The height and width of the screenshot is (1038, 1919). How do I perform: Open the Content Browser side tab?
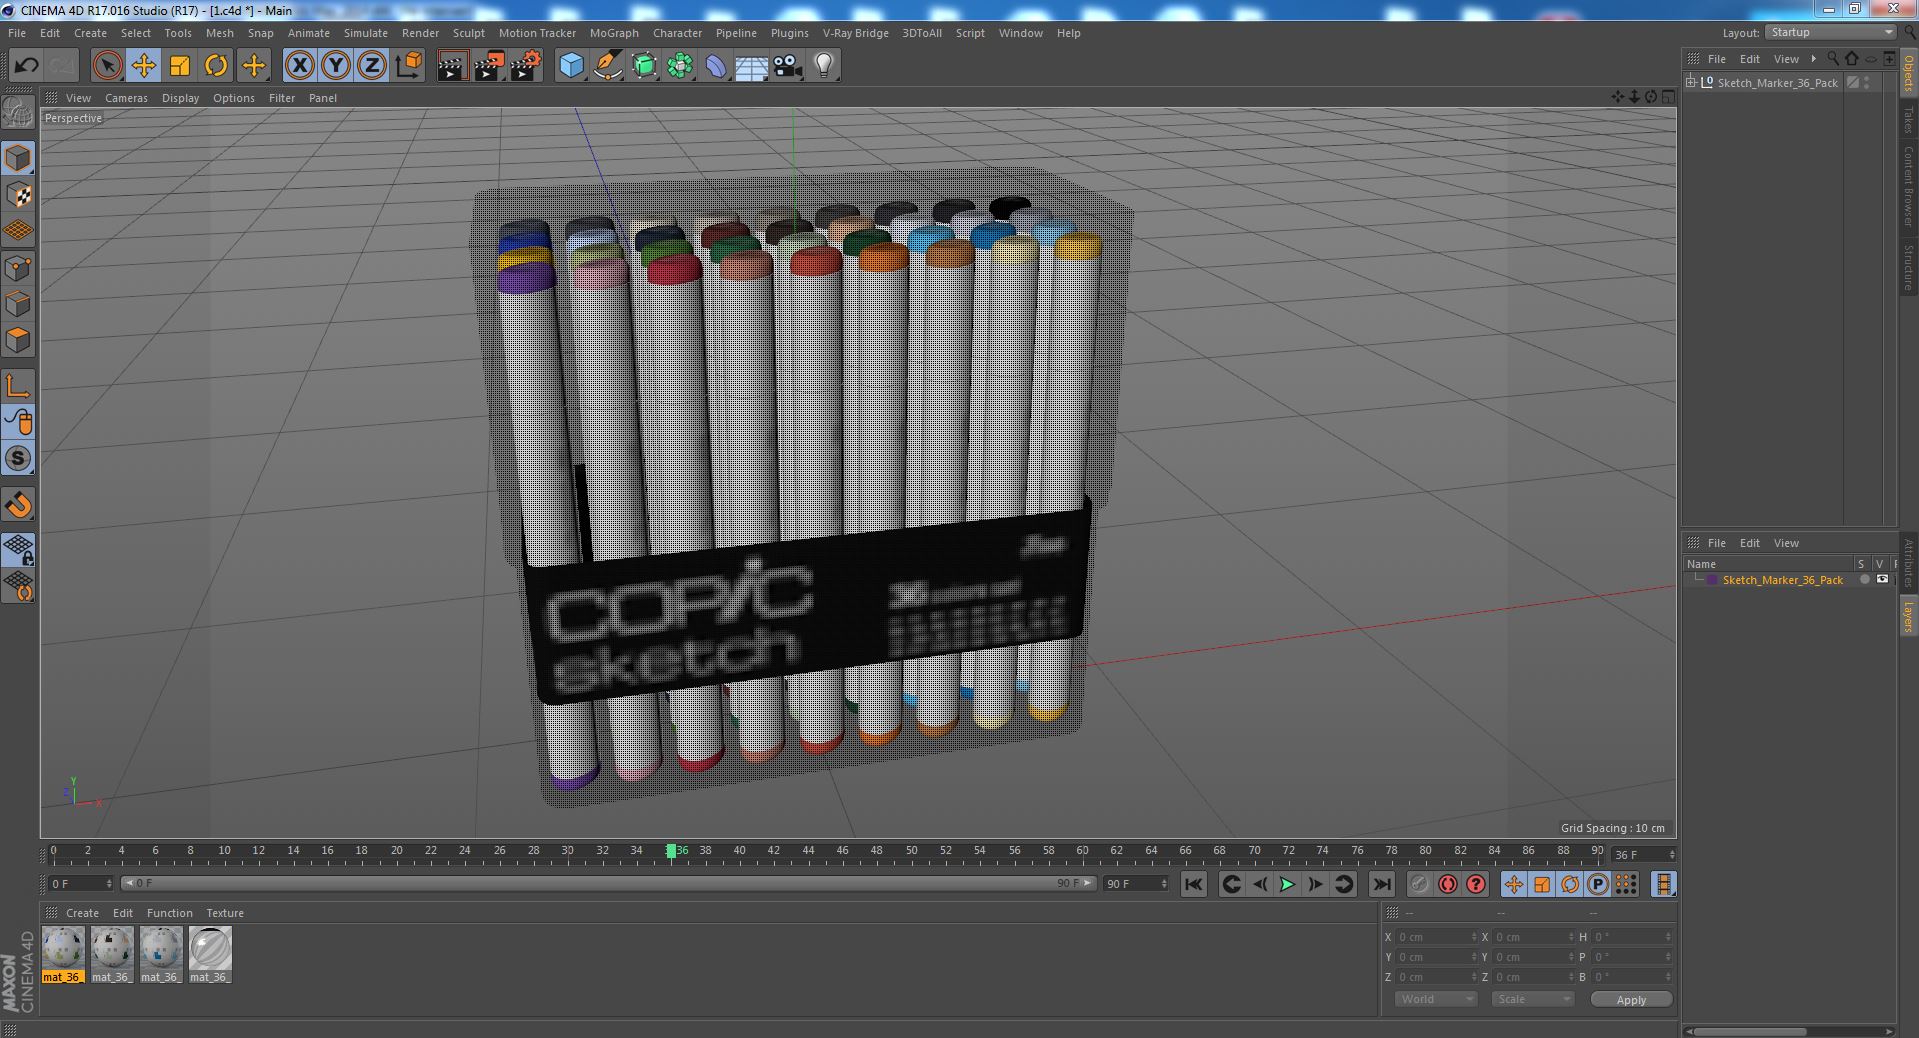(1908, 186)
